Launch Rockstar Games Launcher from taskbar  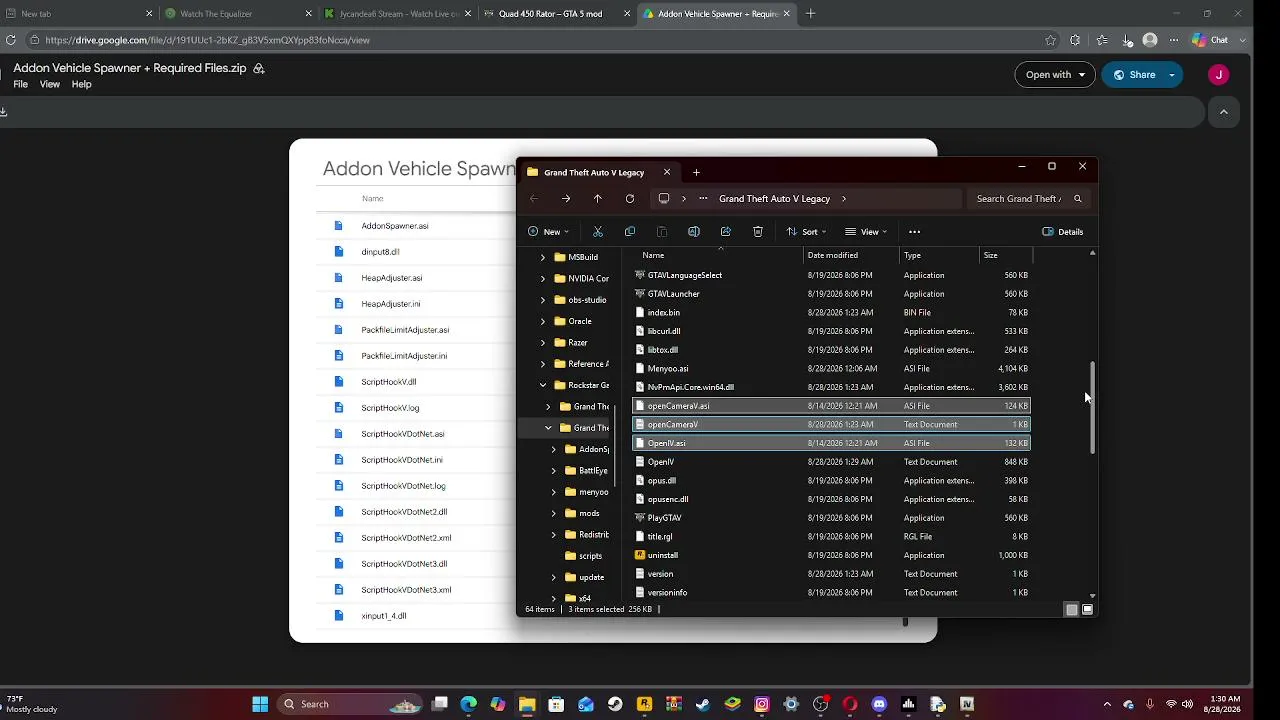[x=645, y=704]
